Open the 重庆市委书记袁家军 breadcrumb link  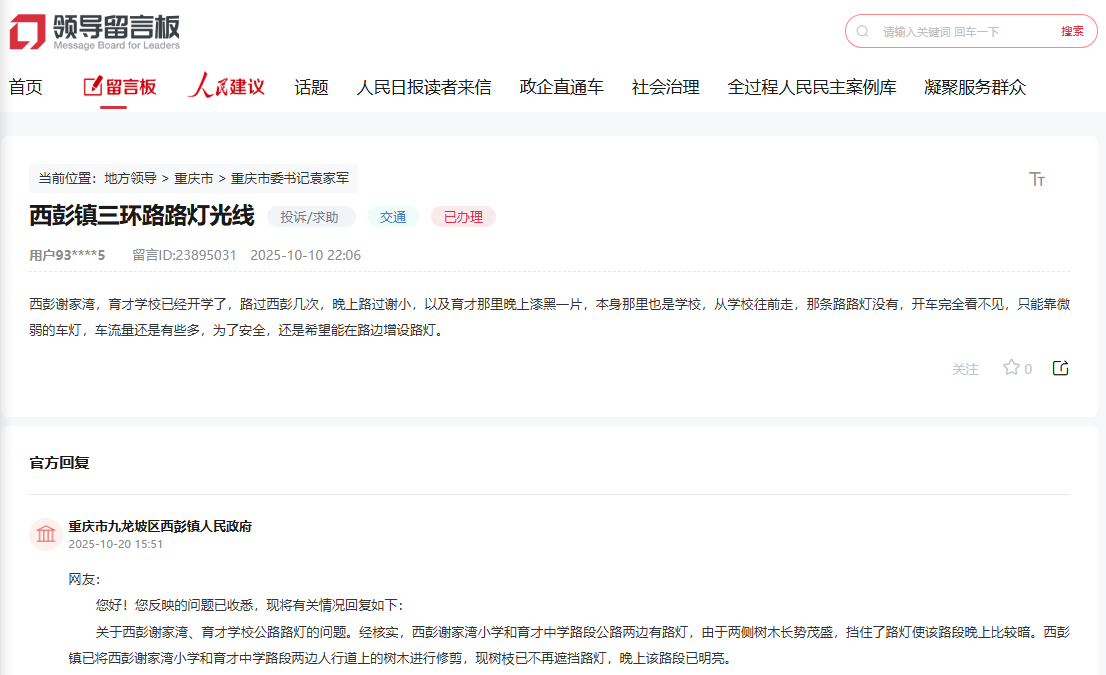[288, 179]
